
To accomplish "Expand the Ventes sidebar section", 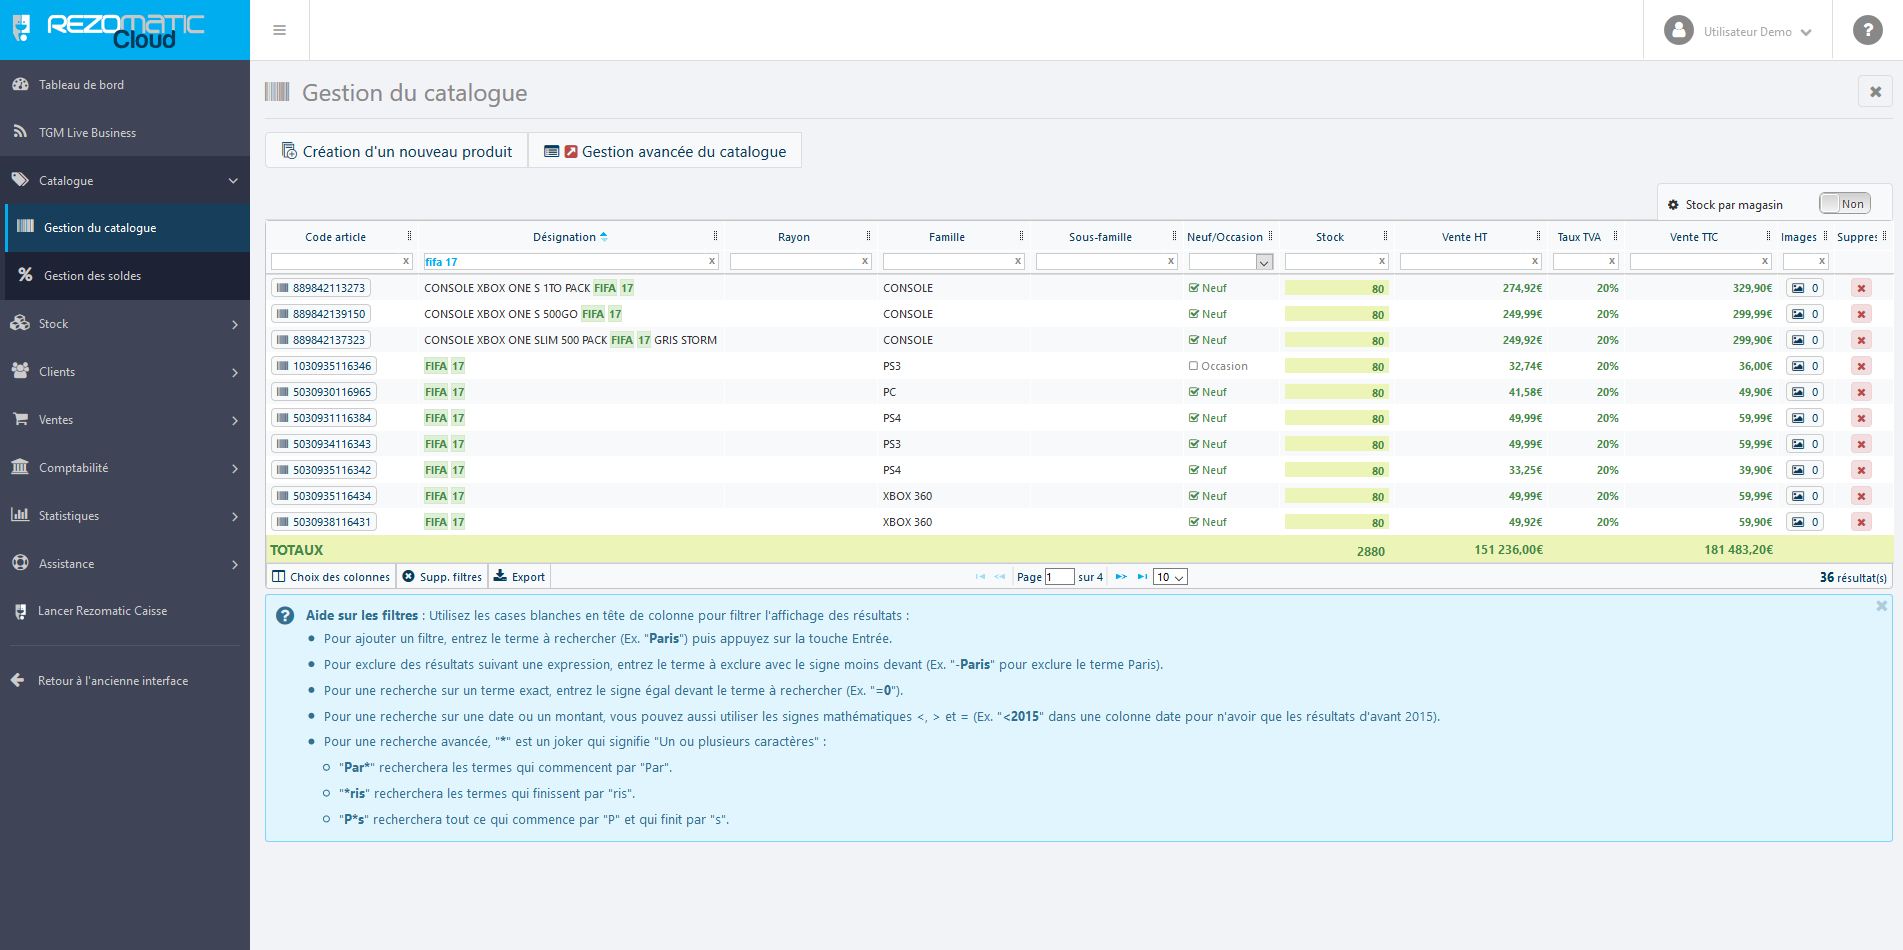I will click(125, 420).
